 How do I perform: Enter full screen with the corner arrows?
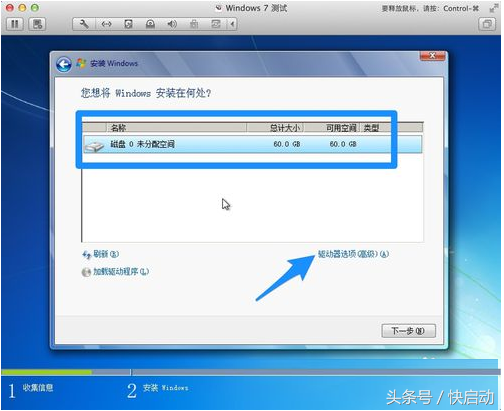click(494, 8)
